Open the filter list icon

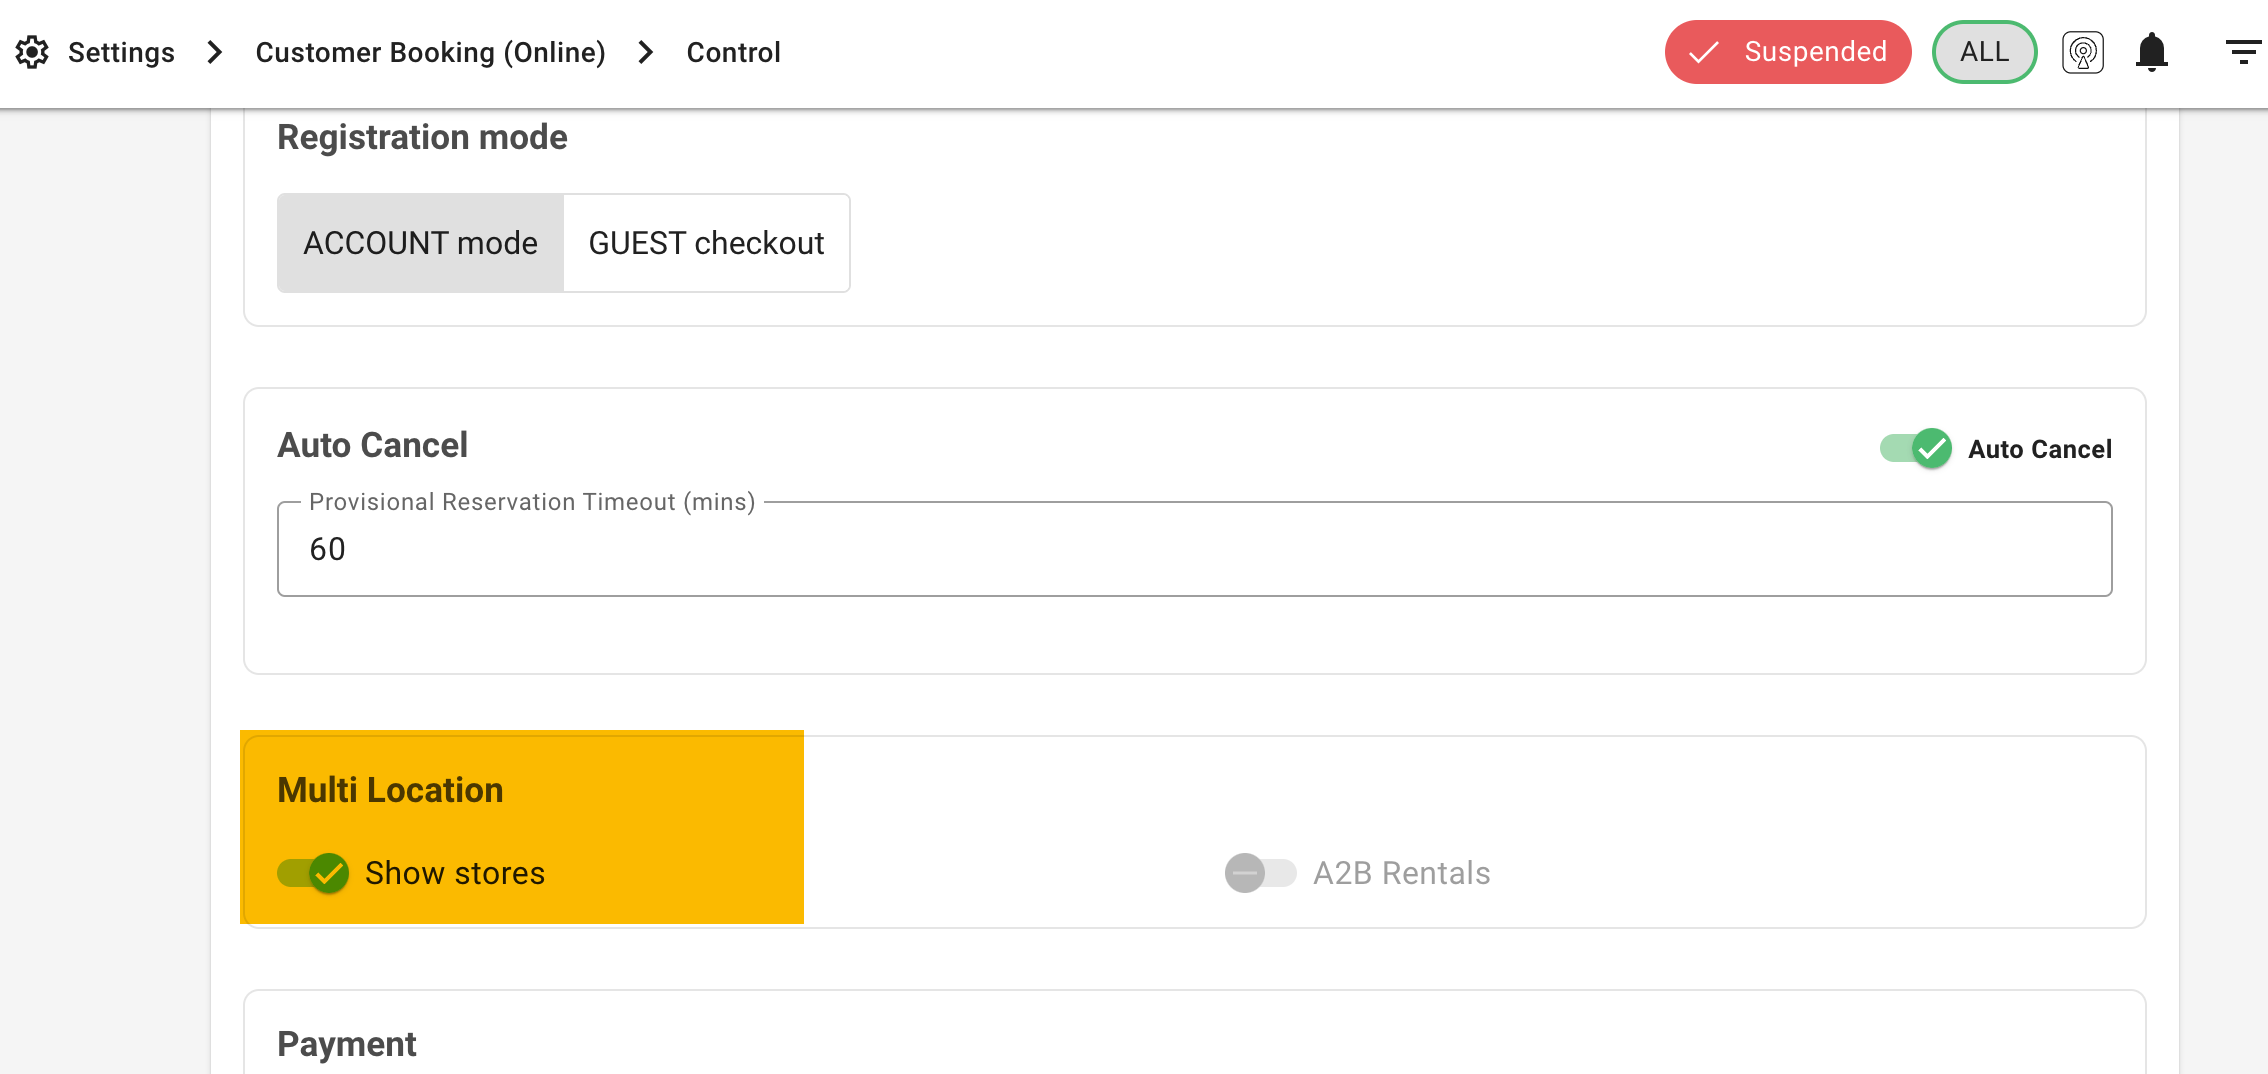coord(2243,52)
